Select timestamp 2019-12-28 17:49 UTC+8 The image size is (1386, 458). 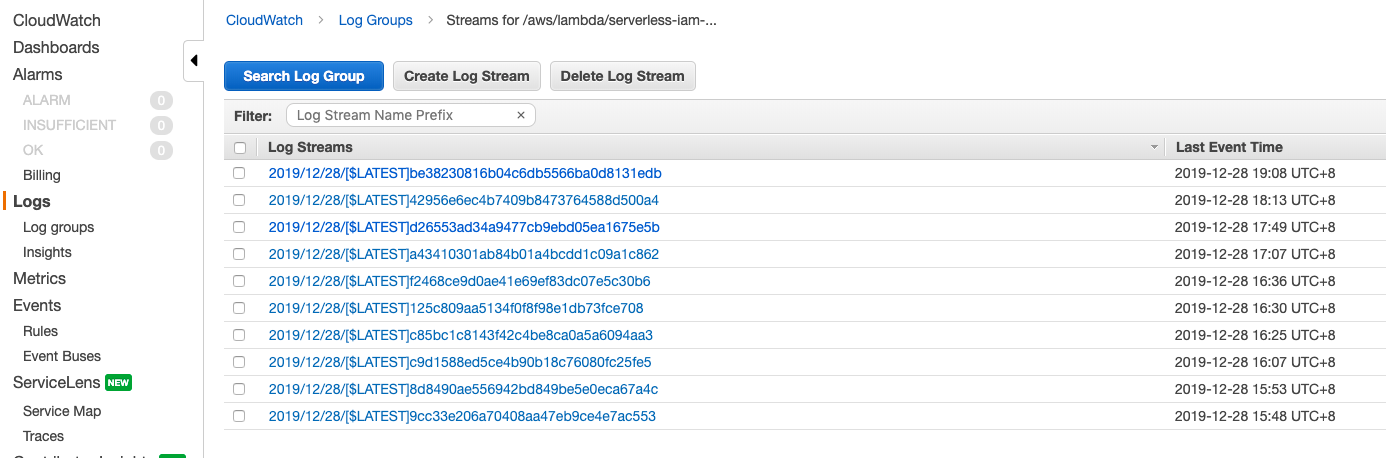pyautogui.click(x=1255, y=227)
